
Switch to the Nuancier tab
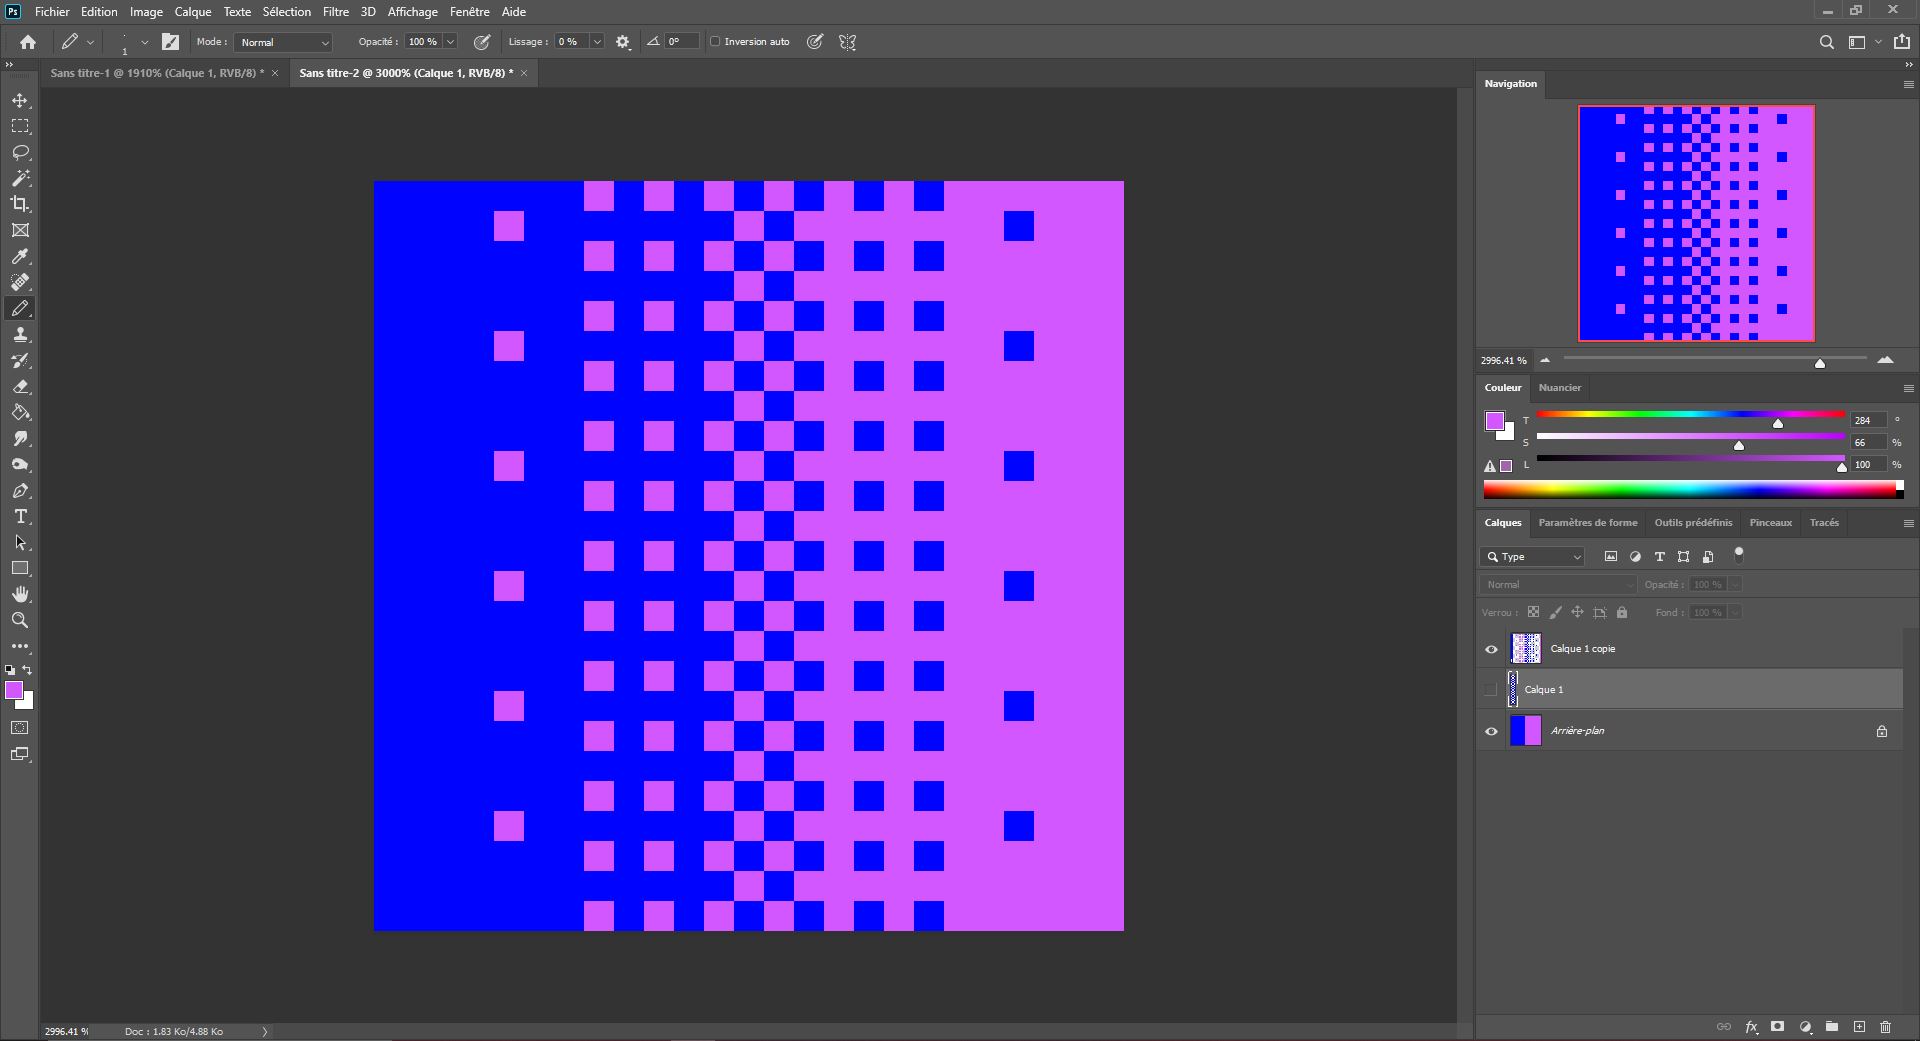point(1560,388)
